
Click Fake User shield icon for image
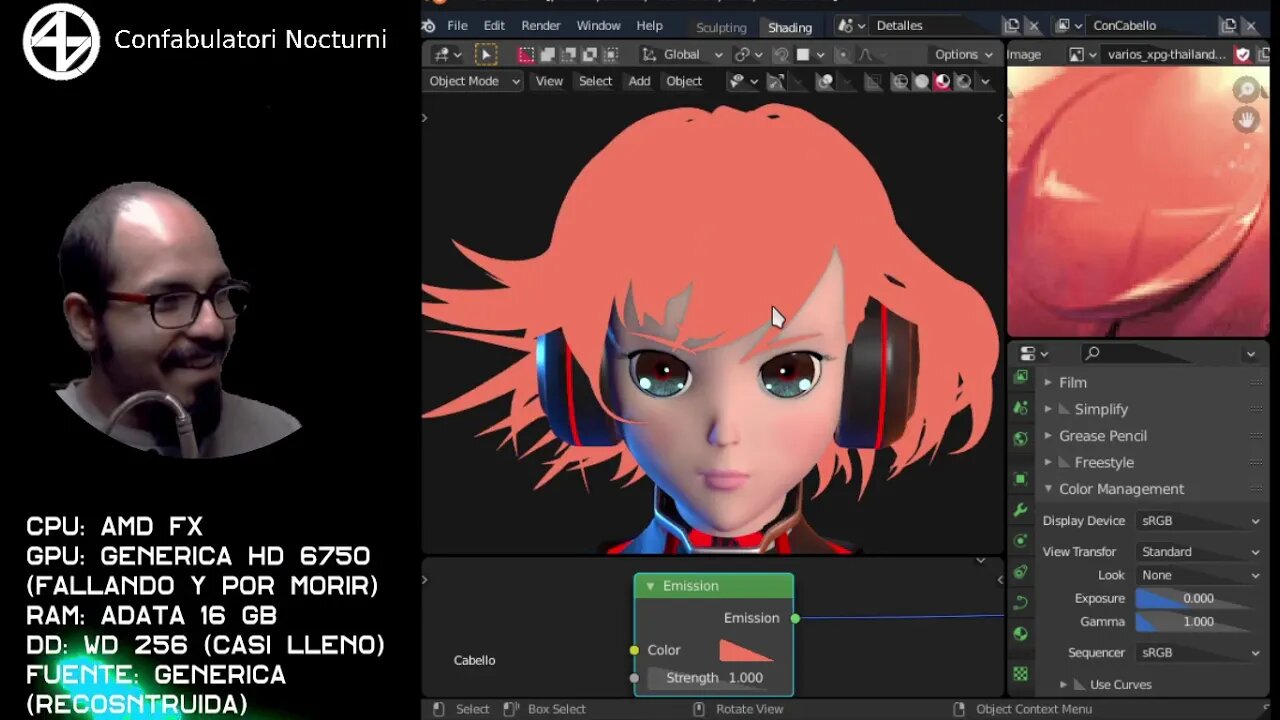point(1243,54)
